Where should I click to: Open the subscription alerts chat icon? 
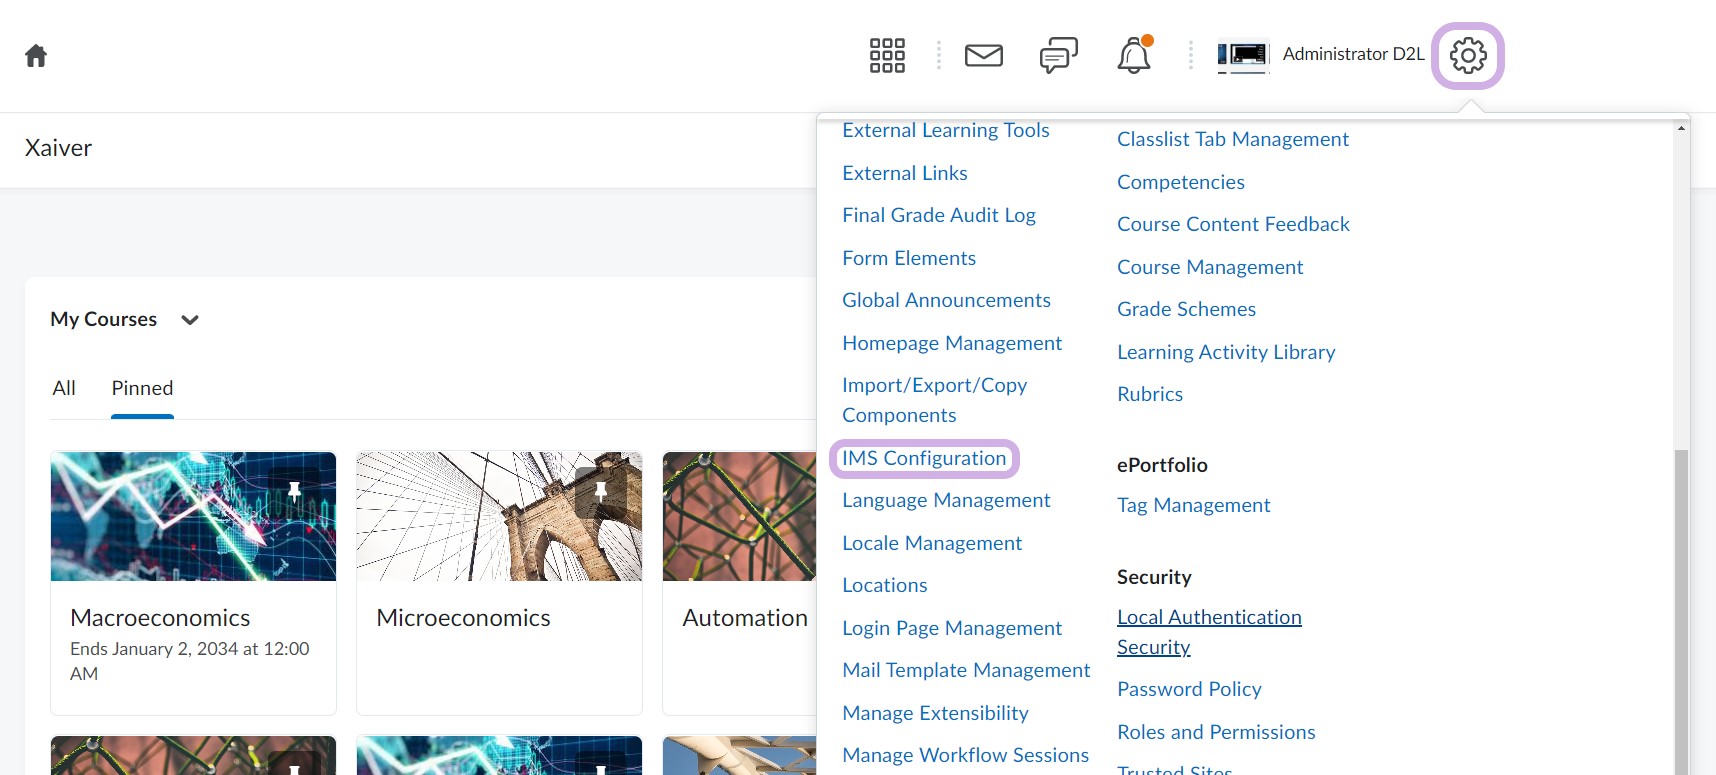pos(1059,56)
